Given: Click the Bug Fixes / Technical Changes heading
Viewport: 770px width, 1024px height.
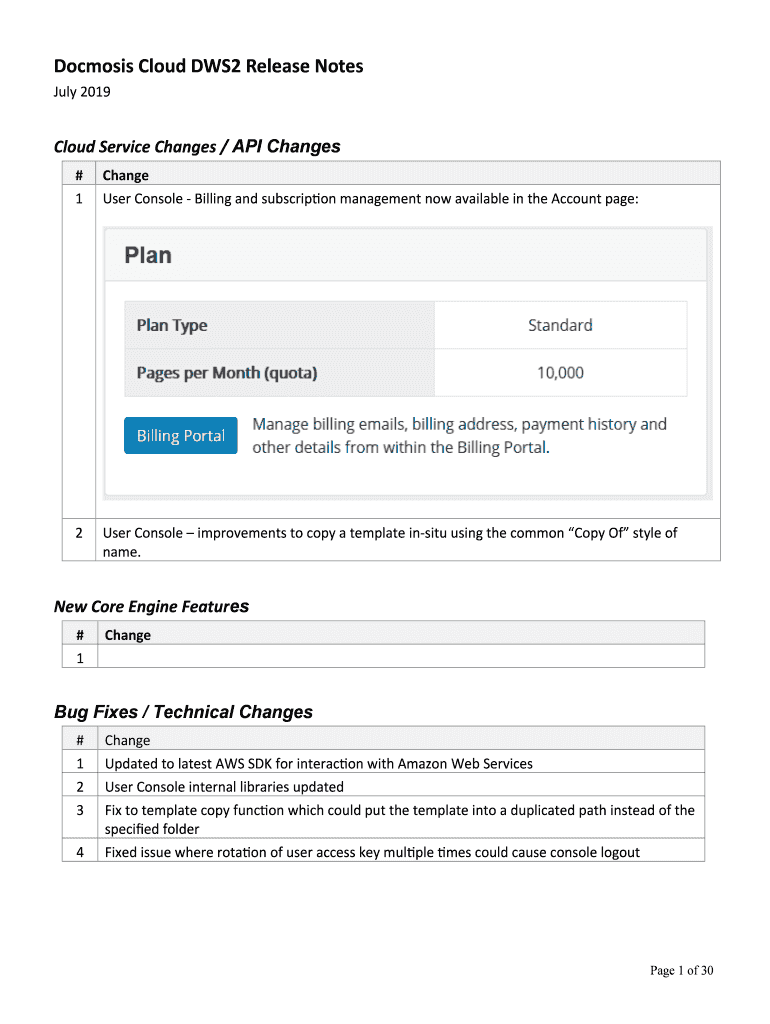Looking at the screenshot, I should (183, 712).
